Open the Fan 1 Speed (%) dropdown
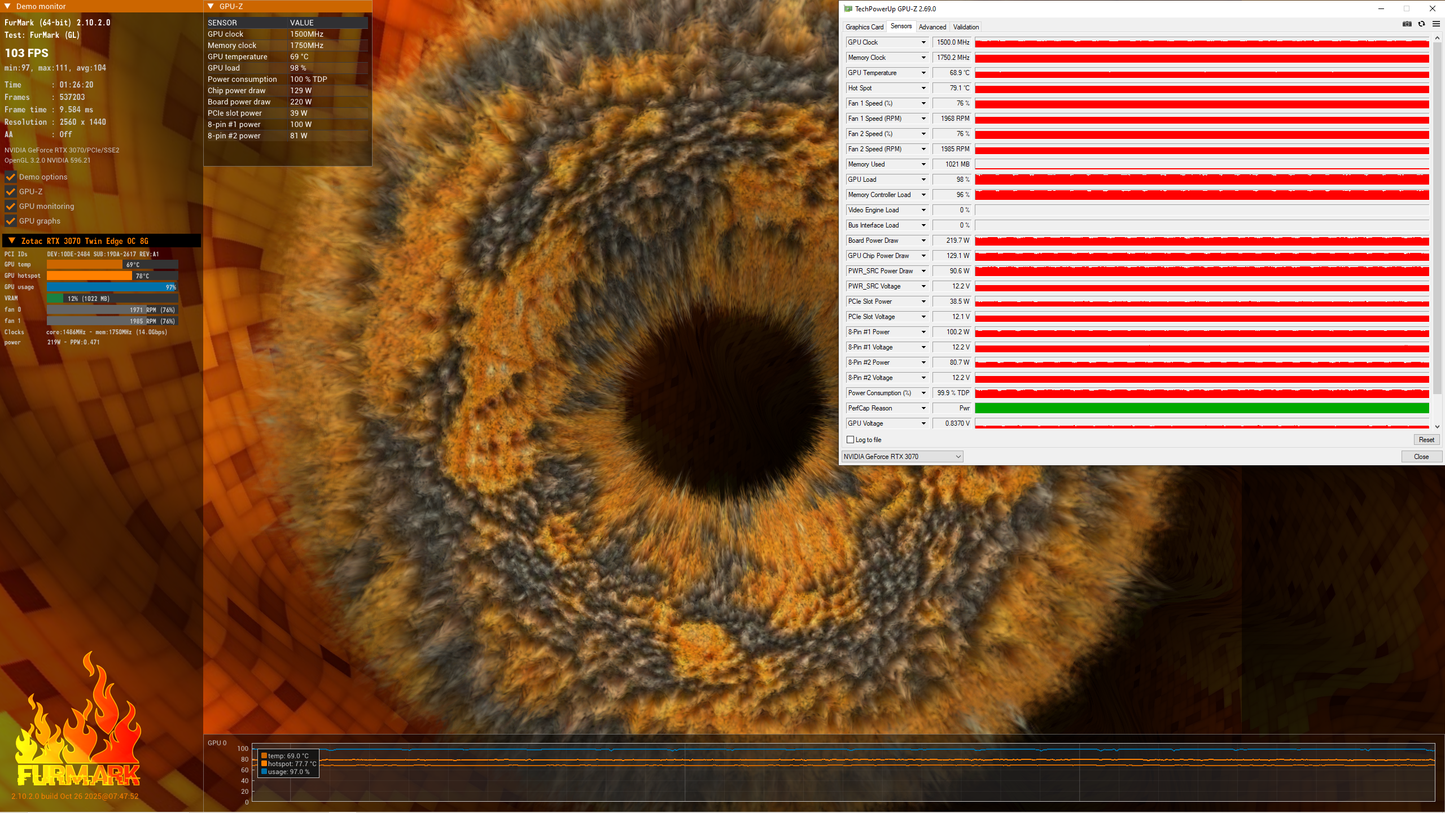The height and width of the screenshot is (813, 1445). 923,103
